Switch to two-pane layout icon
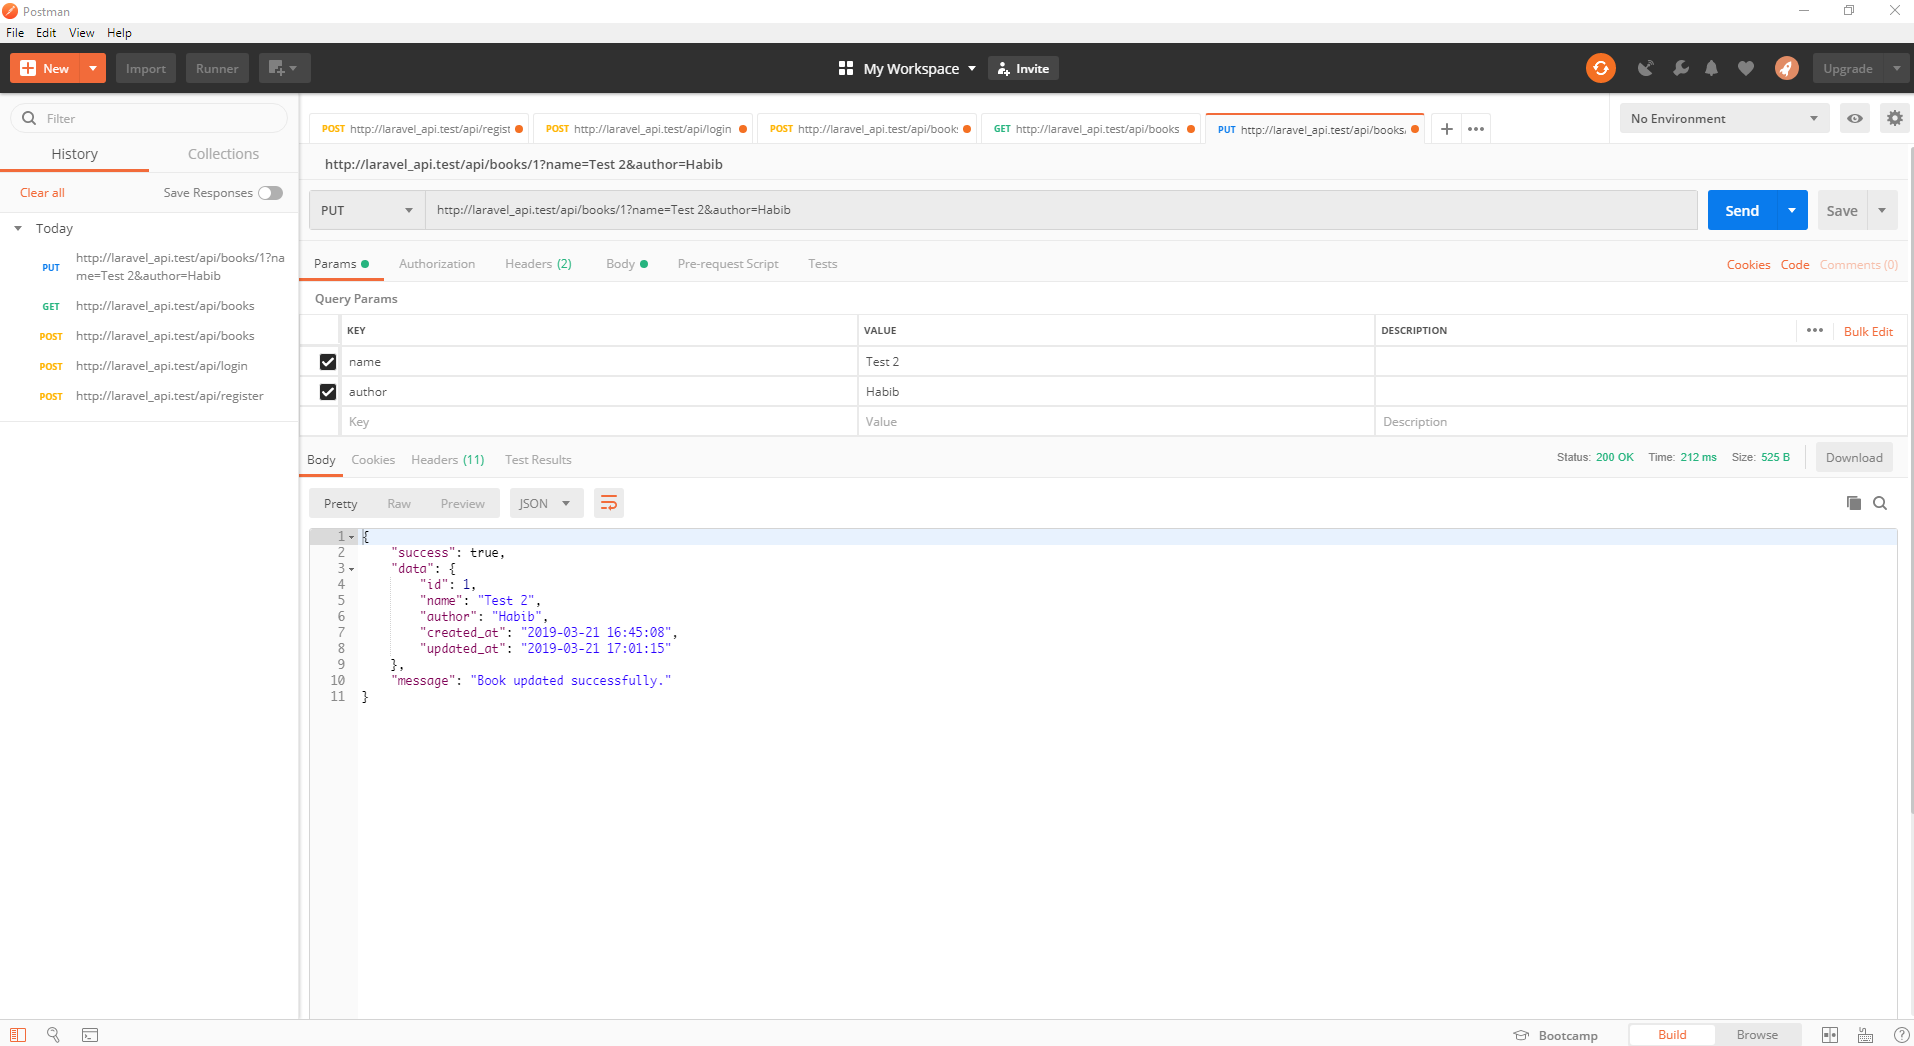Screen dimensions: 1914x1046 tap(1829, 1035)
